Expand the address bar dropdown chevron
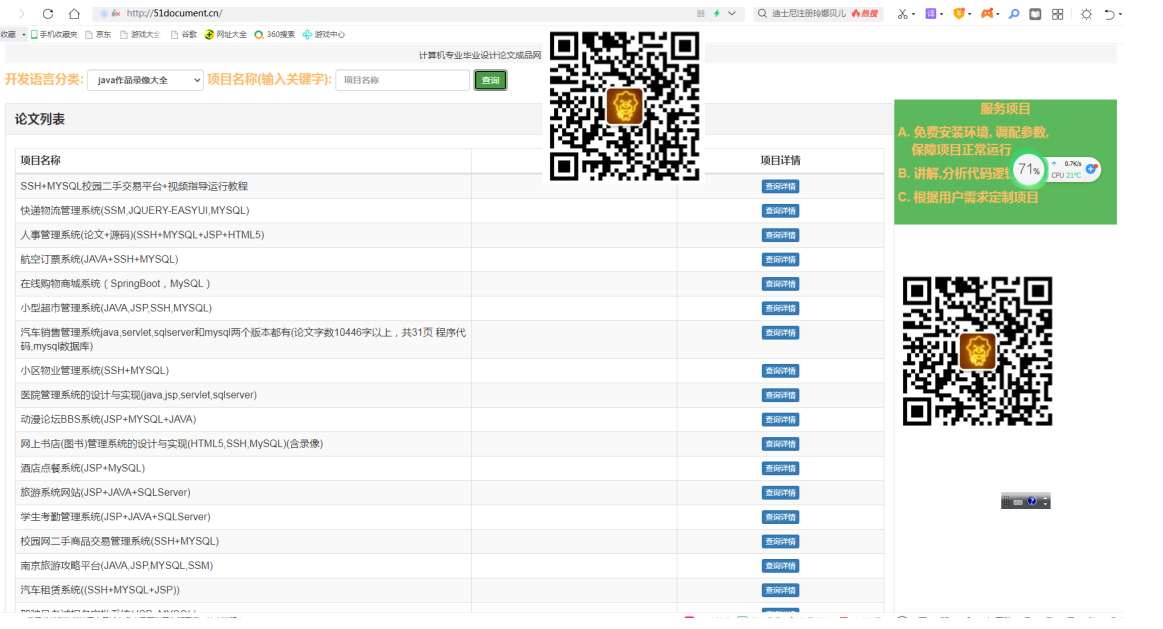The width and height of the screenshot is (1163, 629). click(x=732, y=13)
